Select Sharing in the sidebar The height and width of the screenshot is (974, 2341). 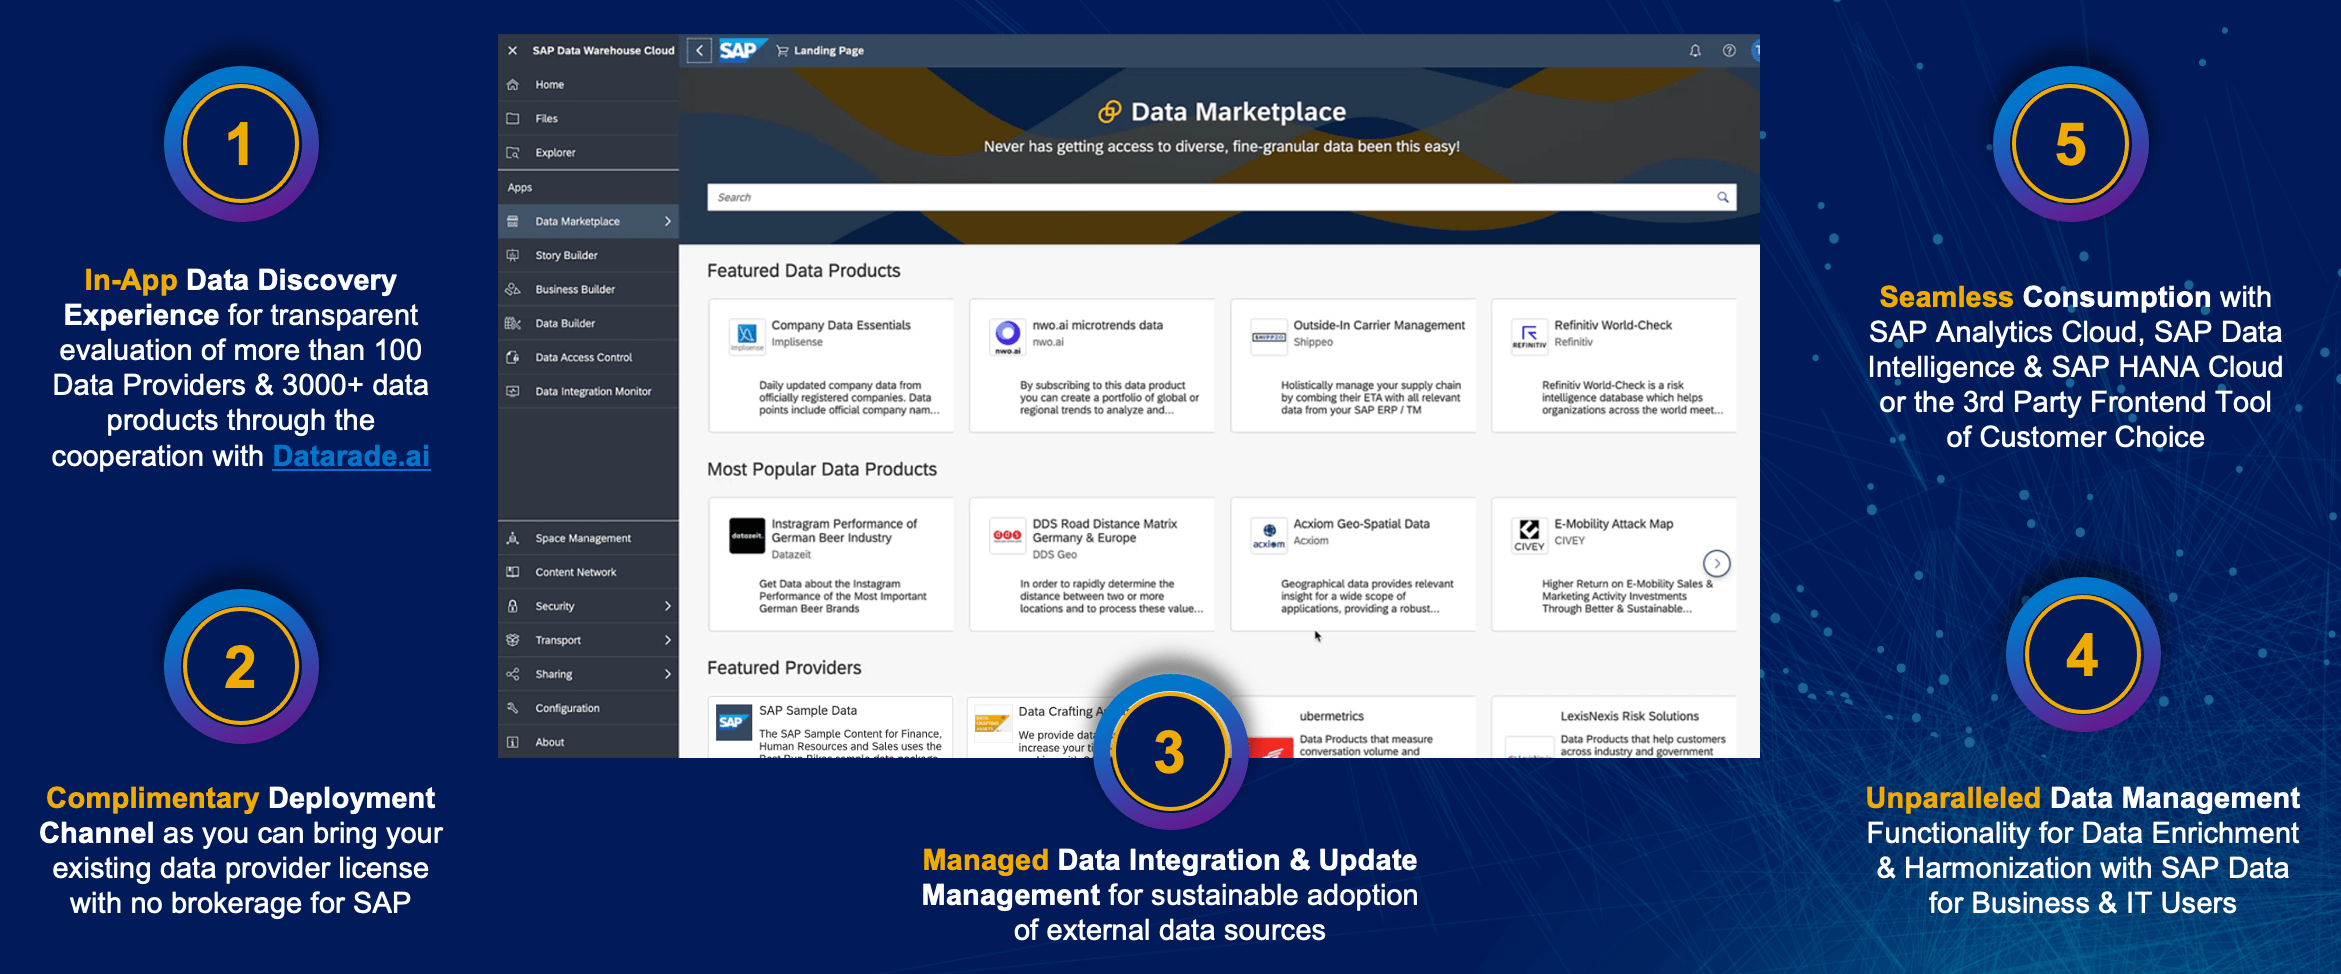pyautogui.click(x=588, y=675)
